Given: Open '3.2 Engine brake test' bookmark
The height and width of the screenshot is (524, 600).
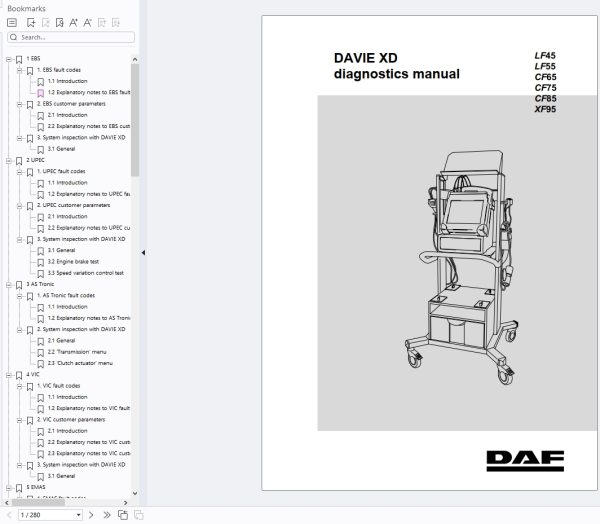Looking at the screenshot, I should pos(73,261).
